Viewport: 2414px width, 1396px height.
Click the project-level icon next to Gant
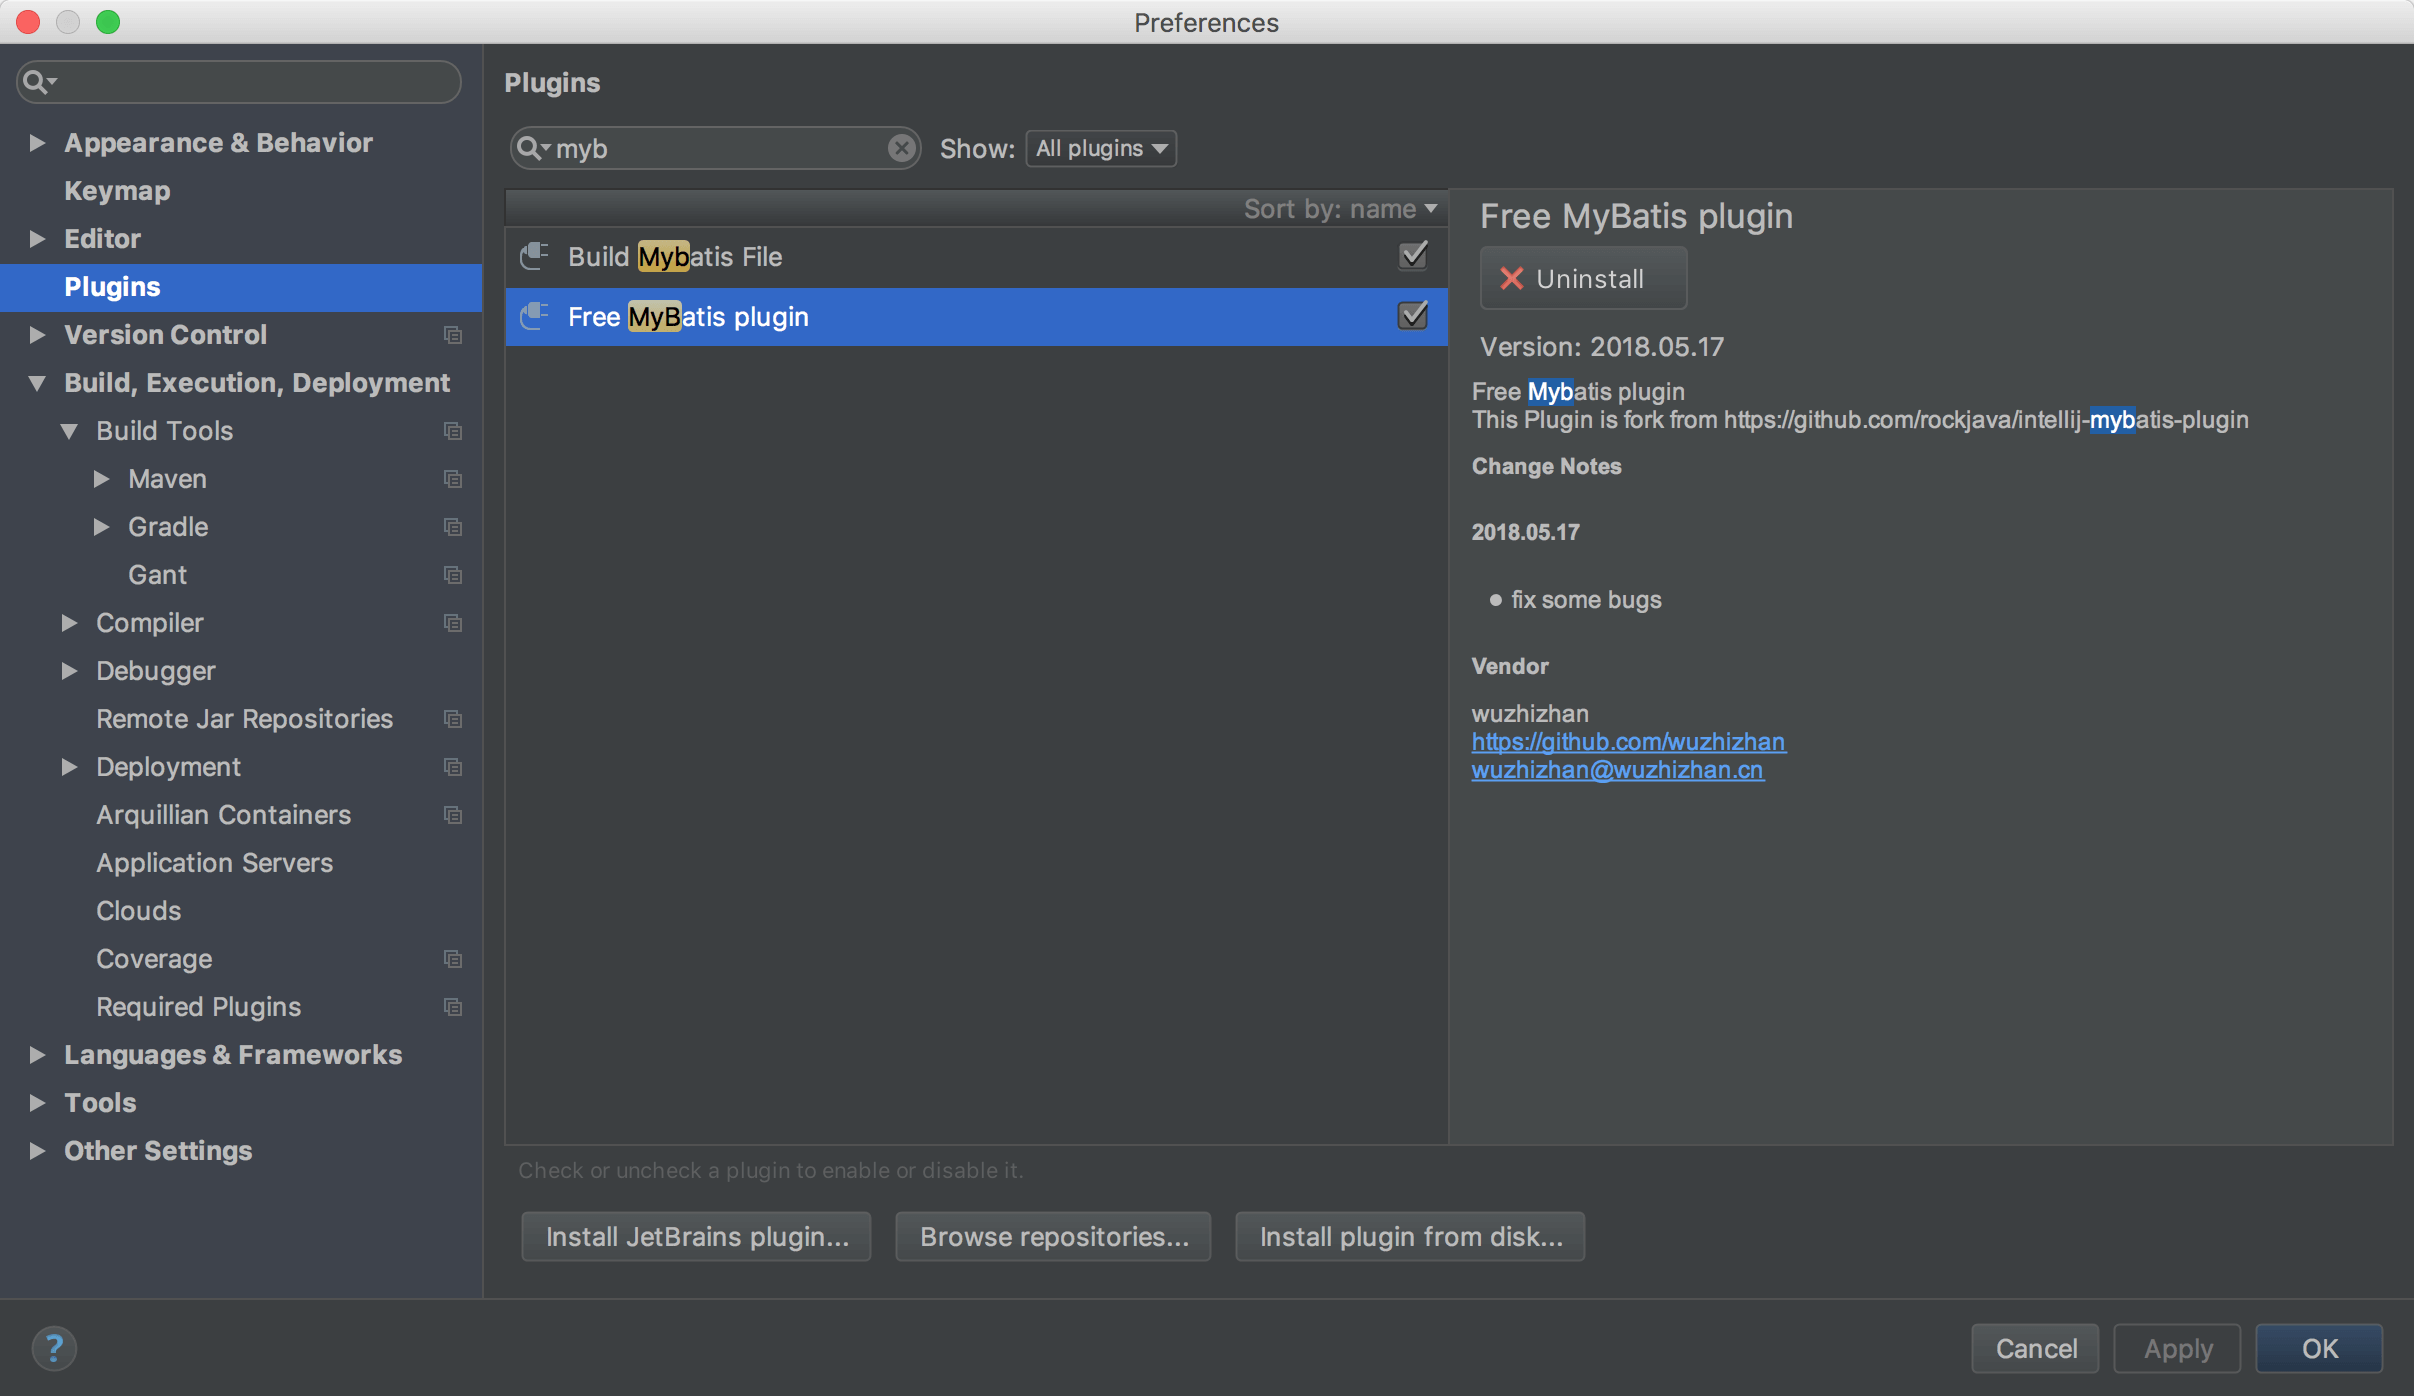point(453,575)
